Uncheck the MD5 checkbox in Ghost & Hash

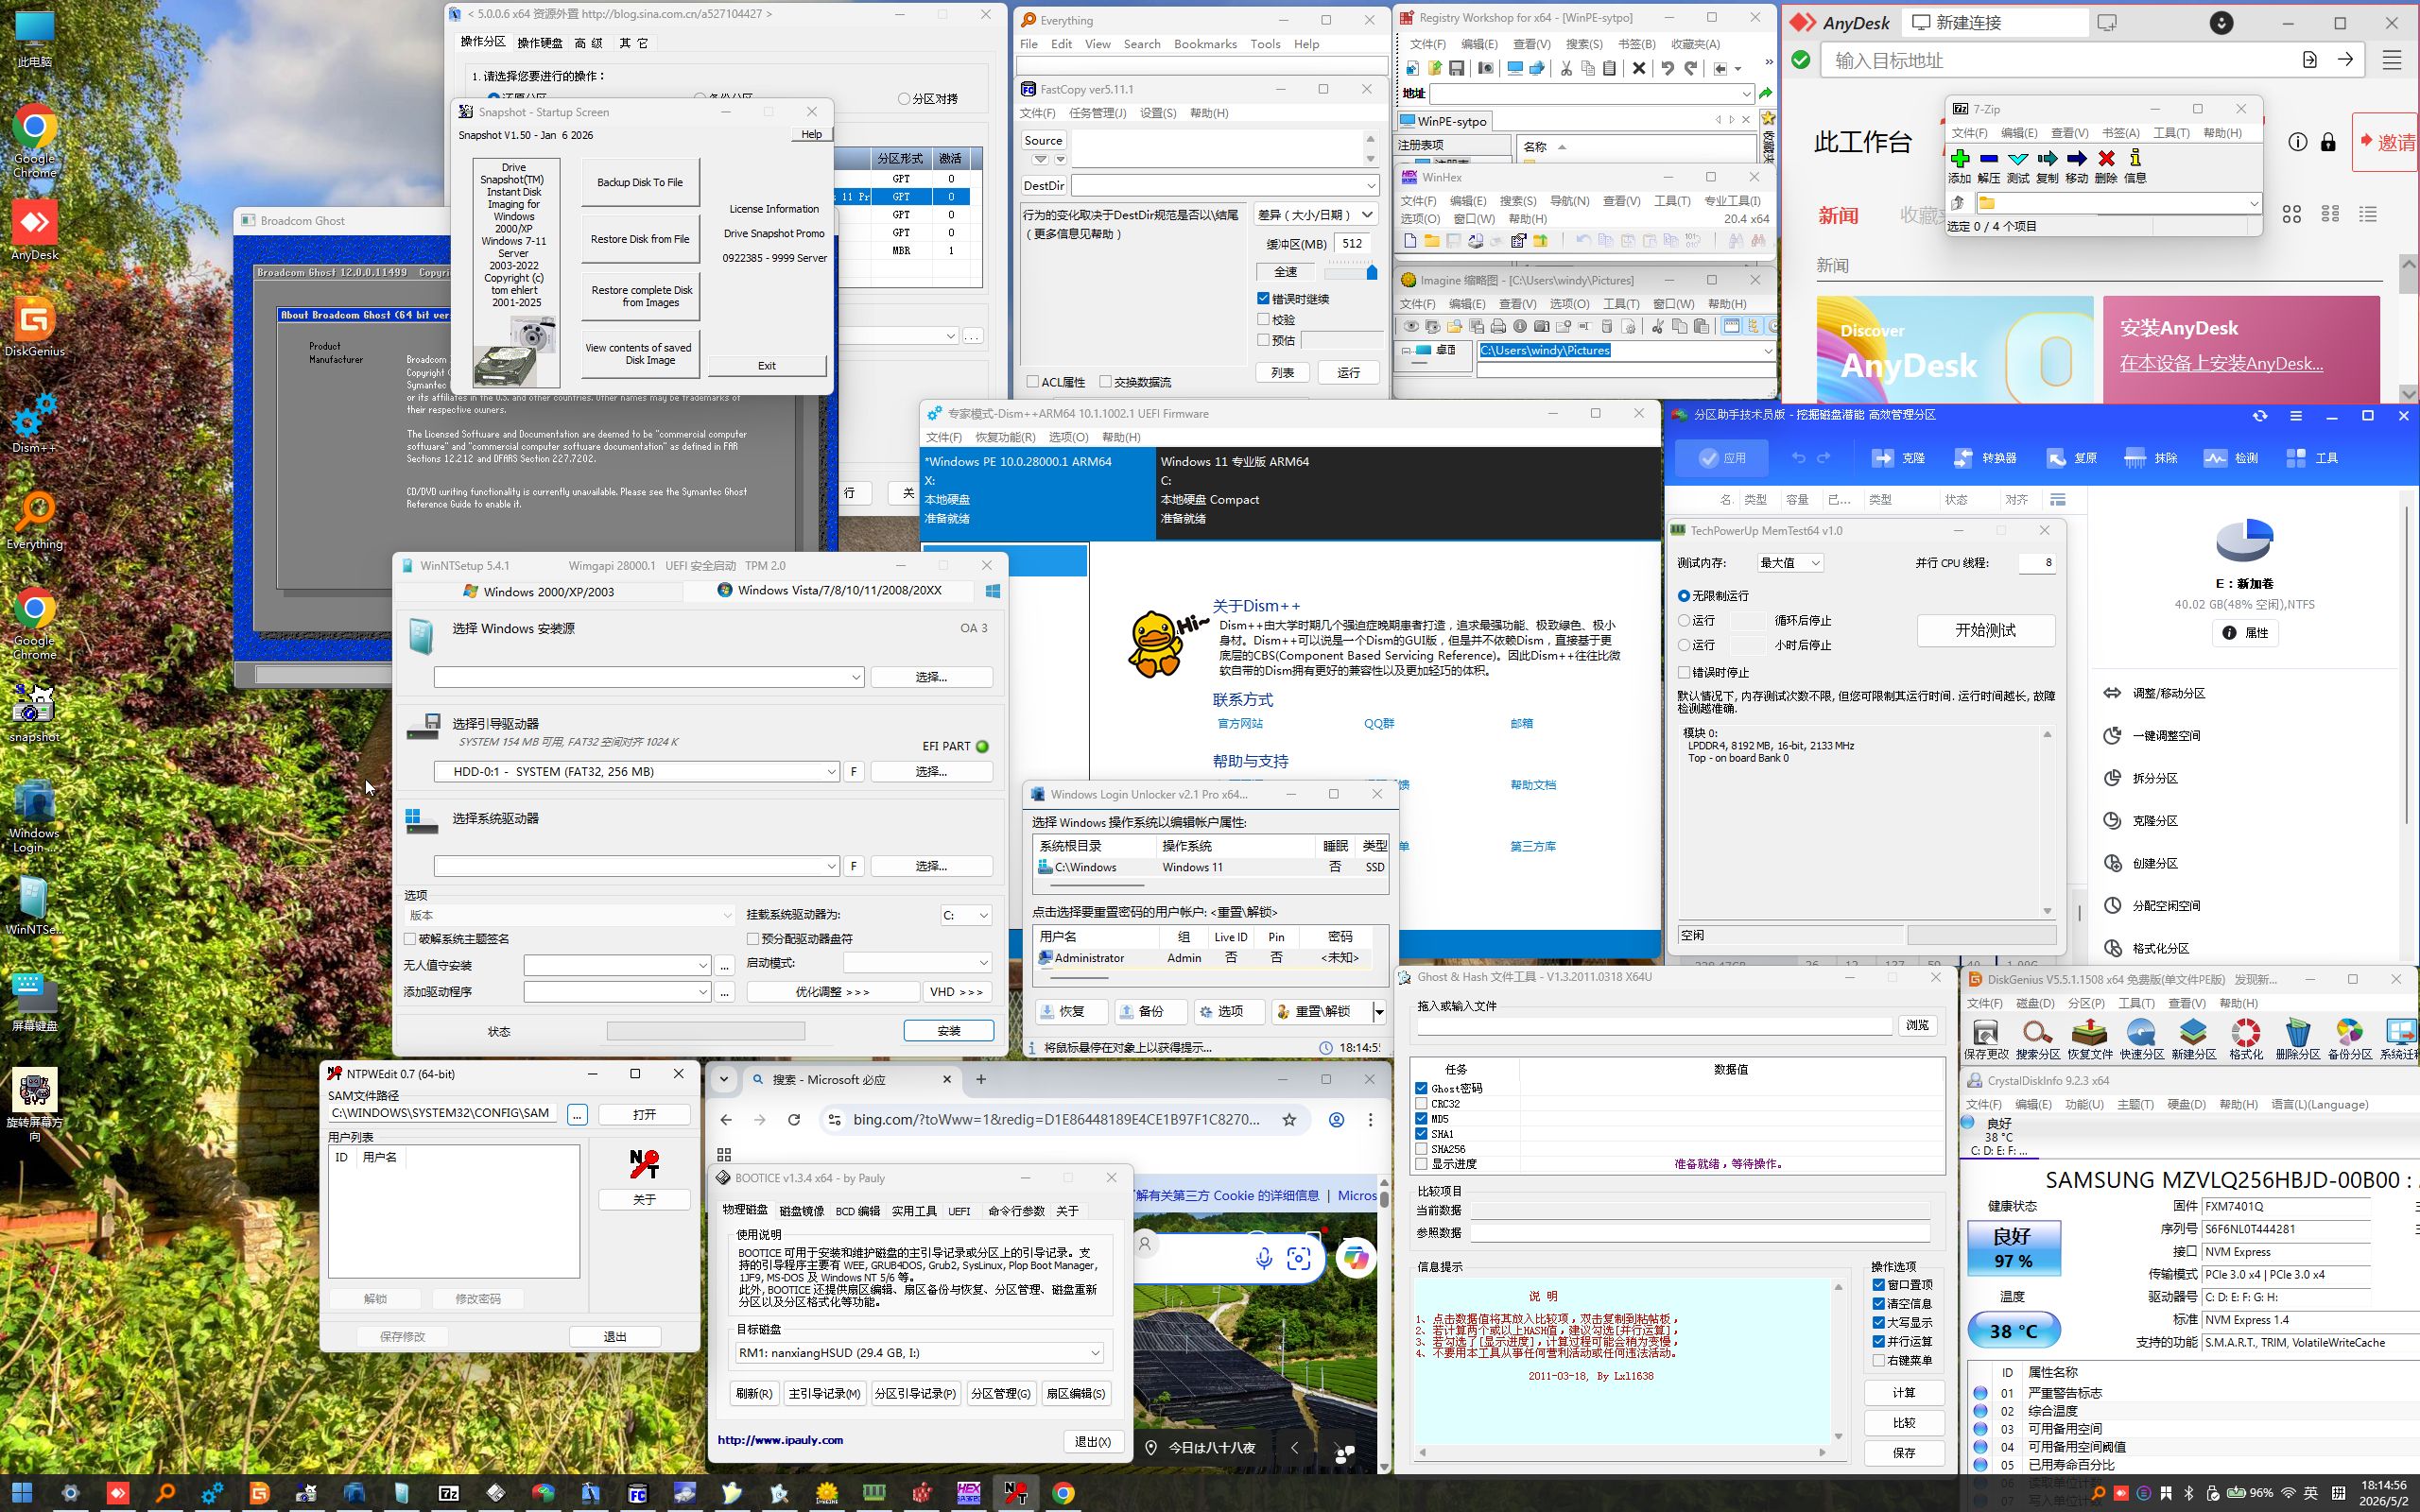coord(1421,1119)
